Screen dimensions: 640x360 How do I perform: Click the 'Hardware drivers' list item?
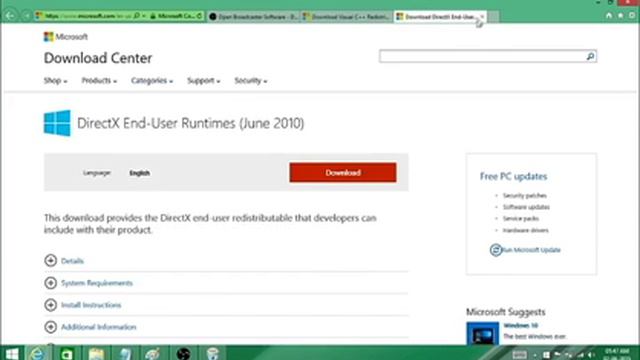coord(526,230)
